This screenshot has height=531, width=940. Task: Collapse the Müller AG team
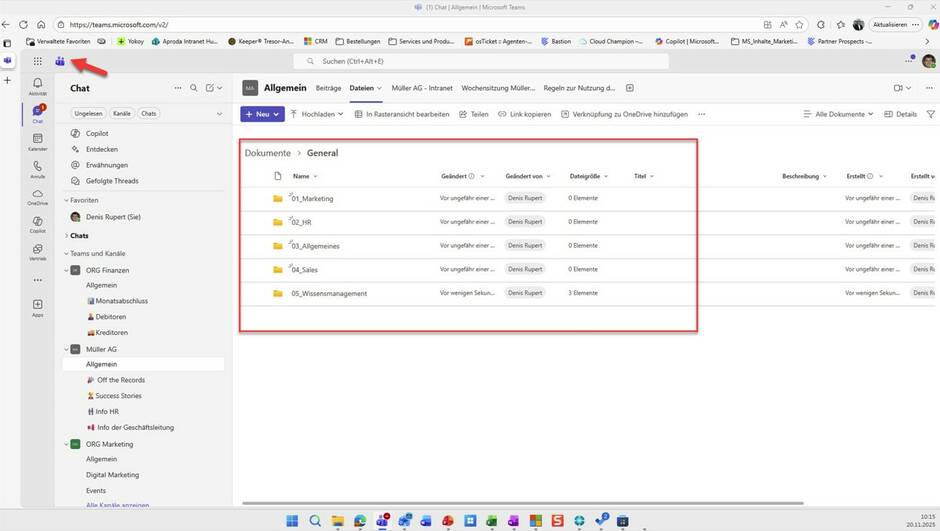pyautogui.click(x=66, y=349)
